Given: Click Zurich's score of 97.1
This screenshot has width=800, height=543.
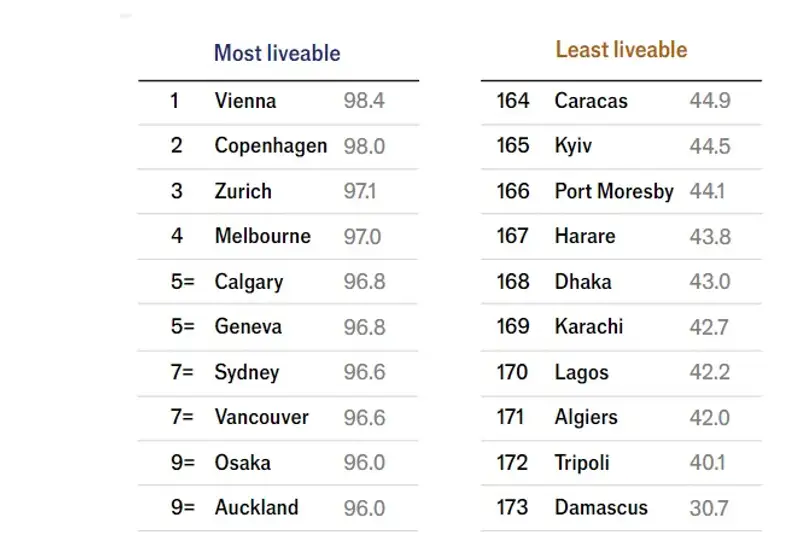Looking at the screenshot, I should 360,191.
